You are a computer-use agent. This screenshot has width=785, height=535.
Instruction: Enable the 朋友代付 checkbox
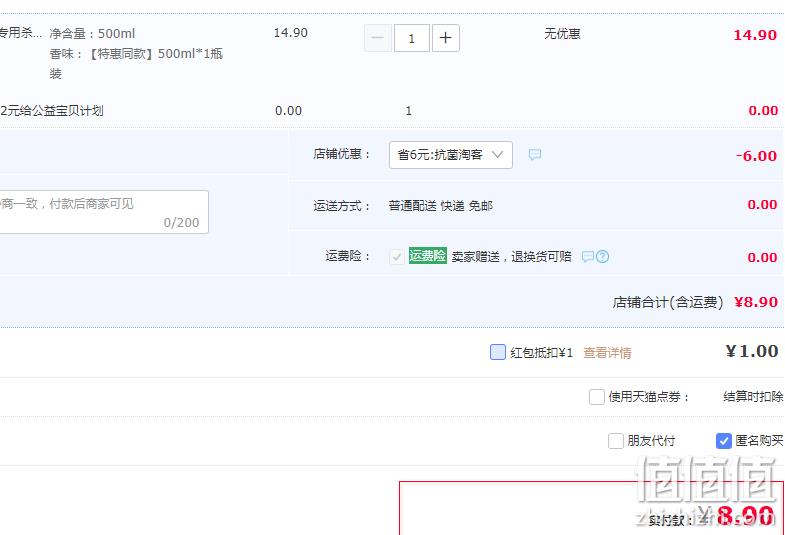click(616, 441)
